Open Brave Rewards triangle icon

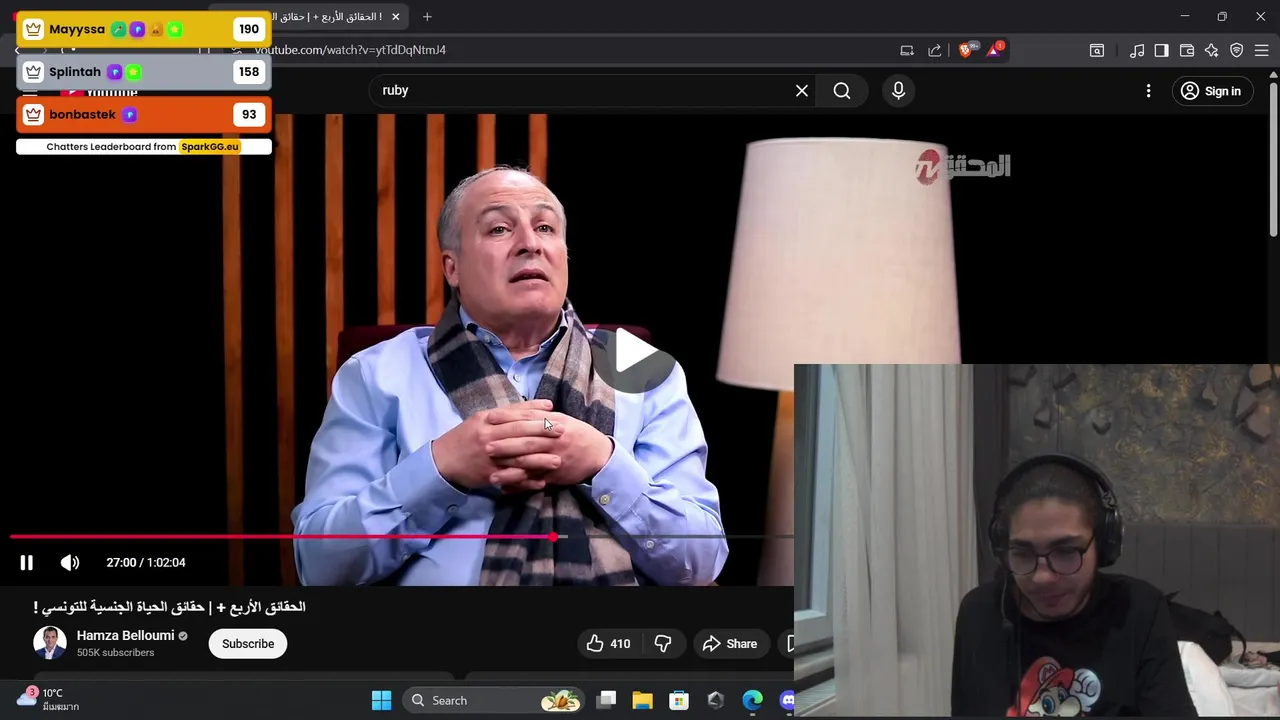994,50
